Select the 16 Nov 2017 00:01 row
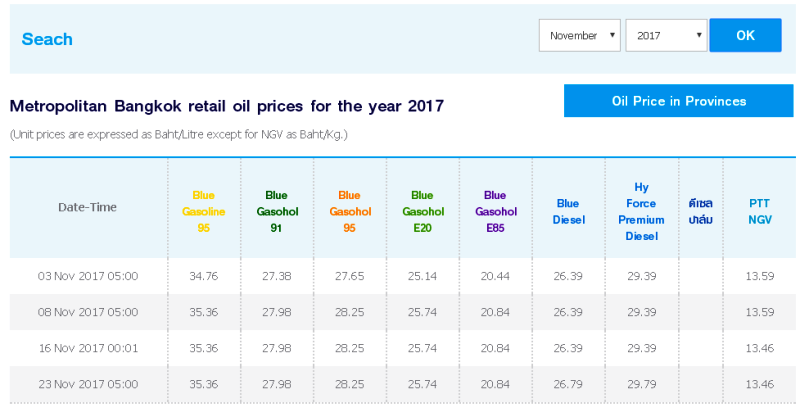 [403, 348]
